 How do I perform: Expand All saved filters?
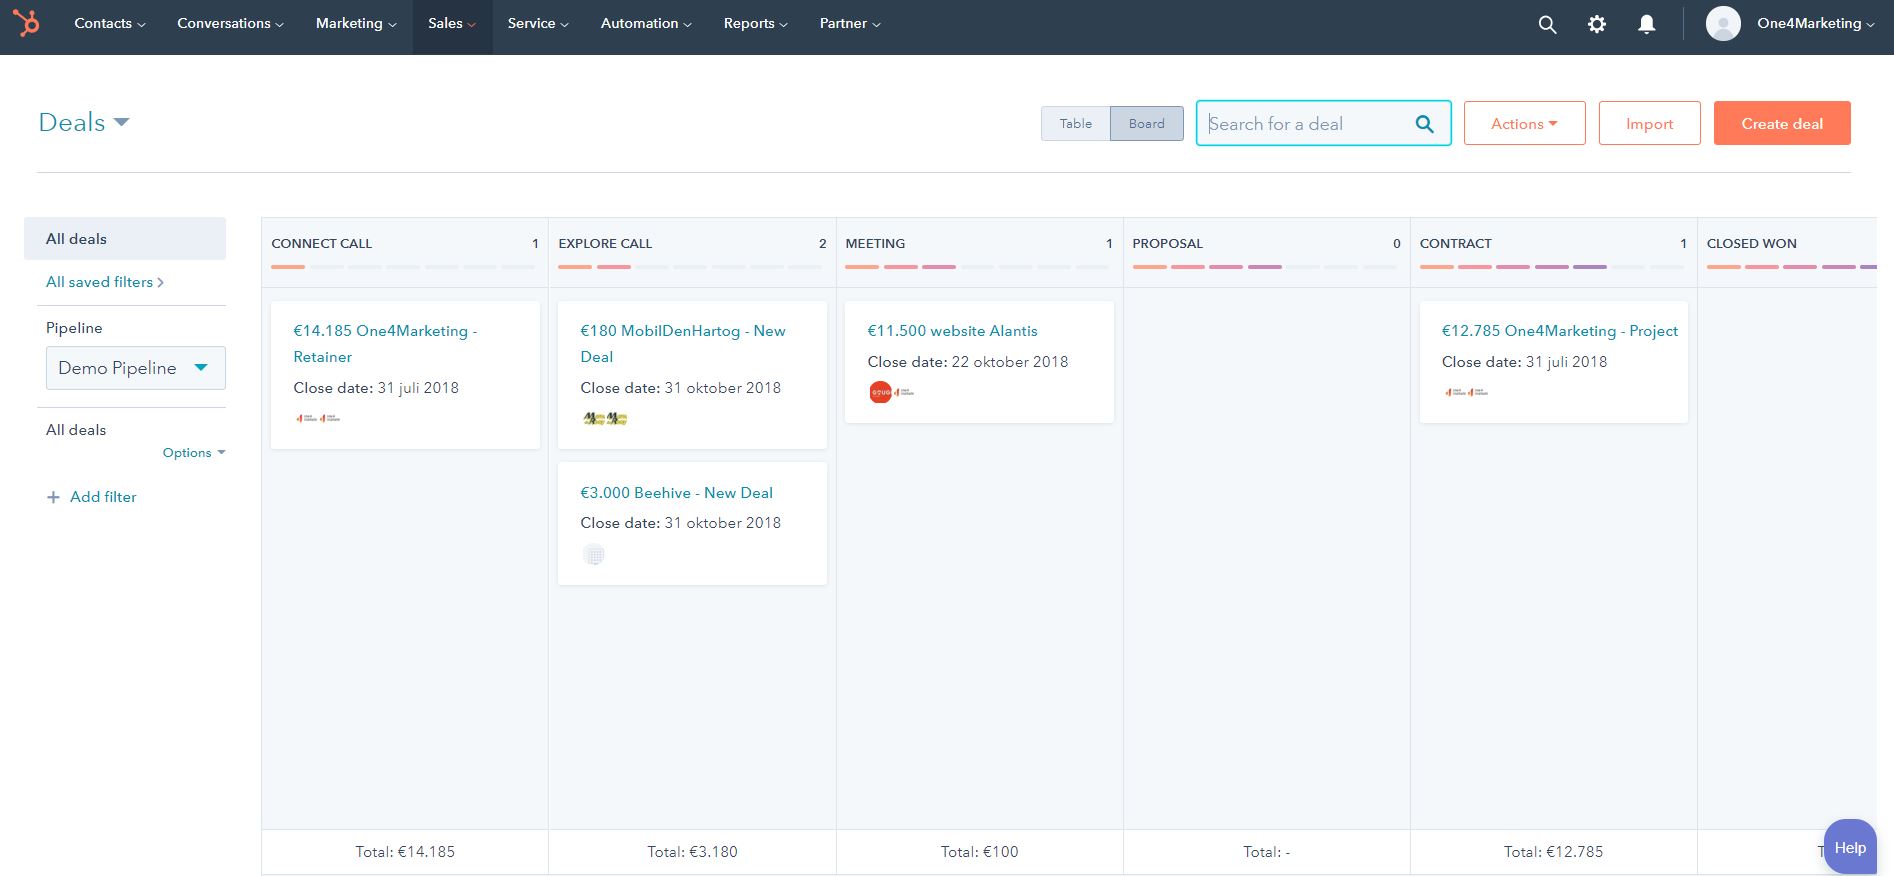(105, 282)
